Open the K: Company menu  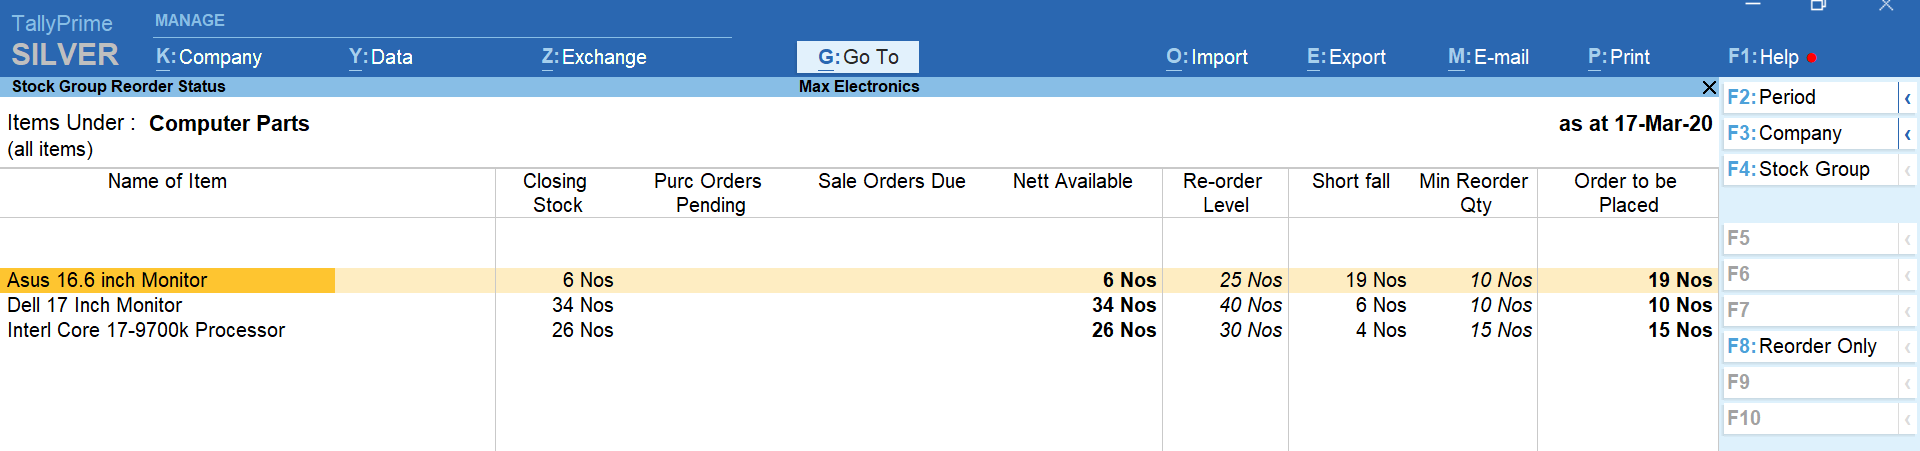(x=209, y=57)
